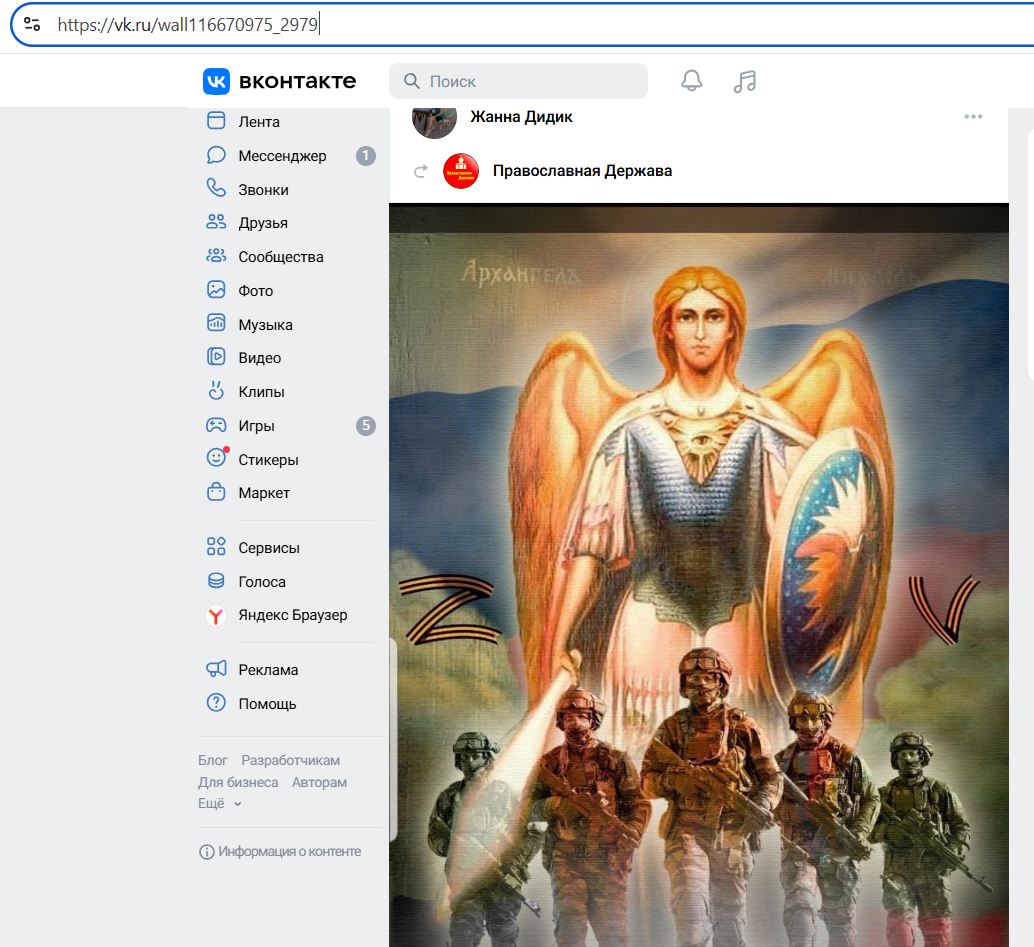Click the Сообщества group icon
Viewport: 1034px width, 947px height.
[x=216, y=256]
